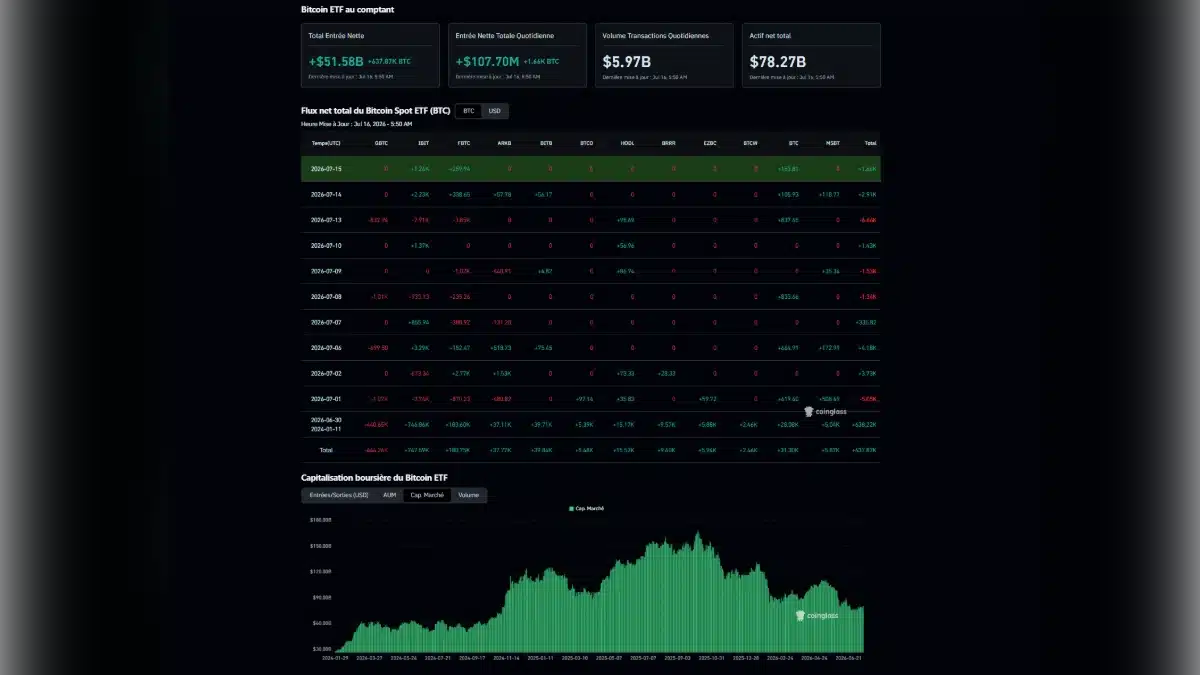Click the $5.97B daily volume value
This screenshot has width=1200, height=675.
pos(627,61)
